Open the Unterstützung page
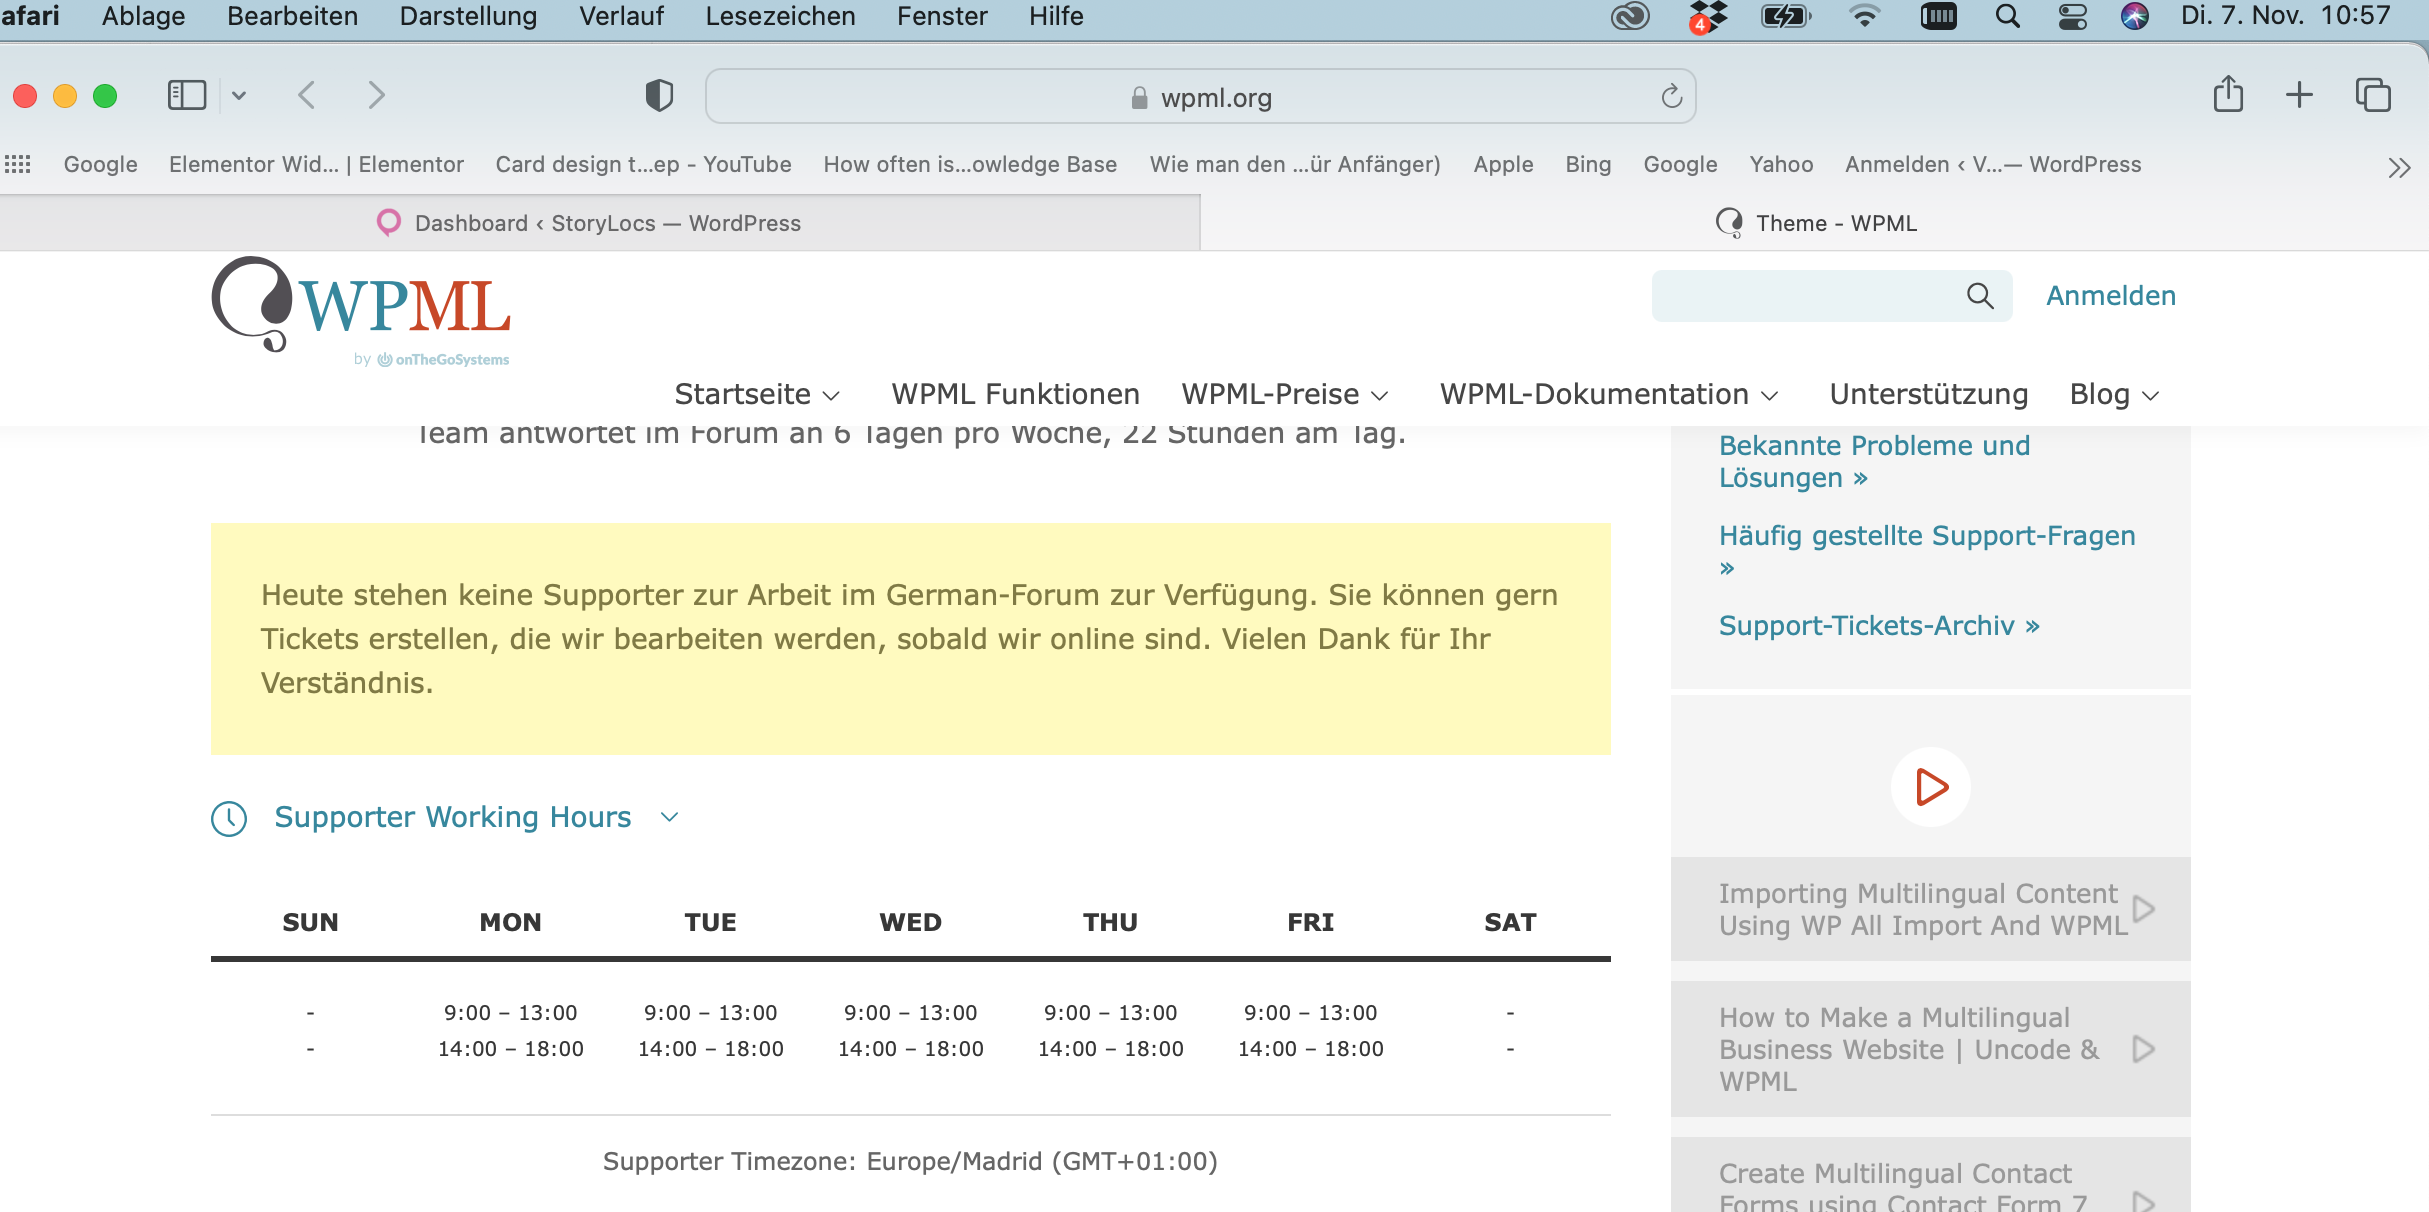 1929,394
